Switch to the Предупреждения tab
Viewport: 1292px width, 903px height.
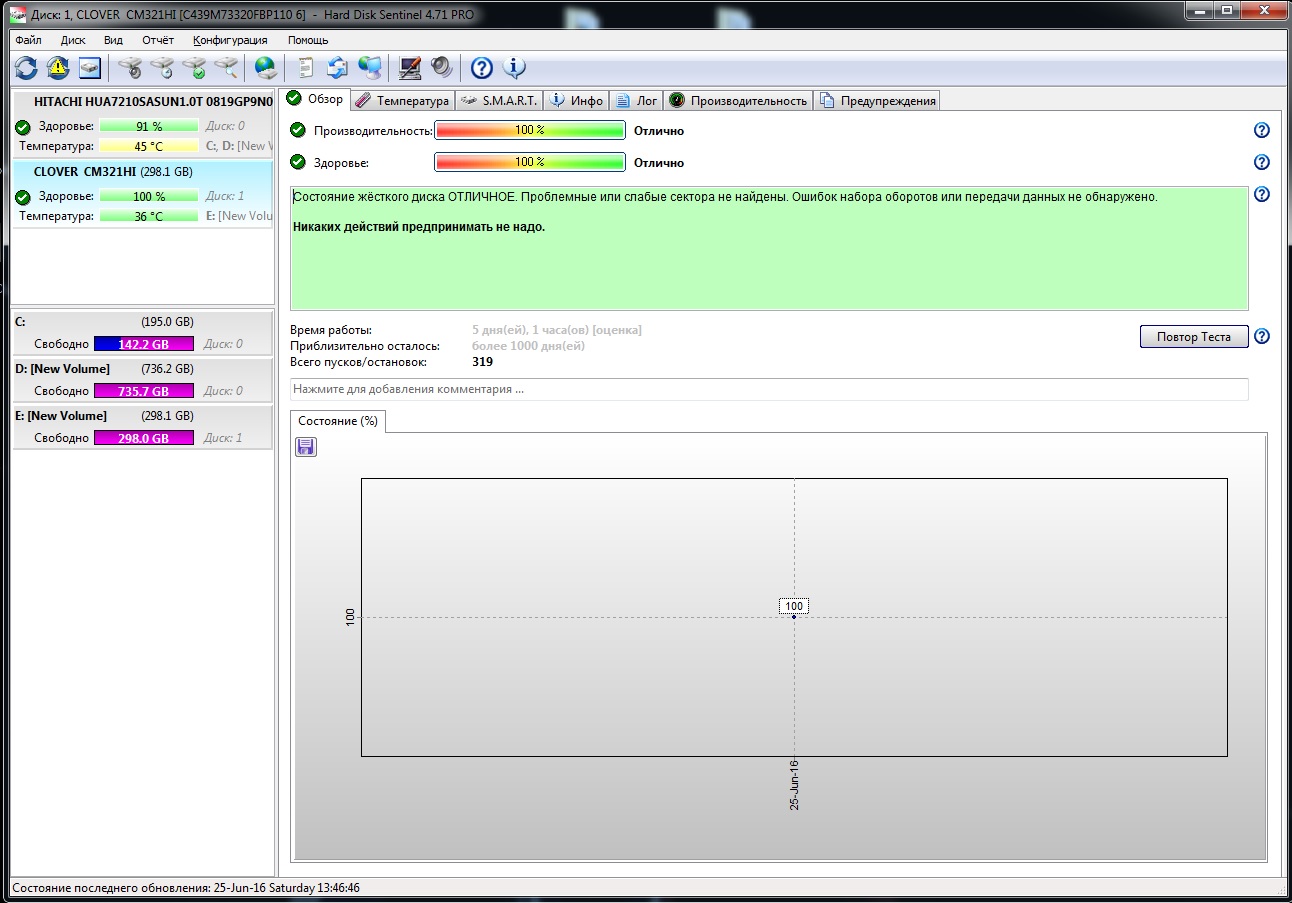[x=877, y=101]
